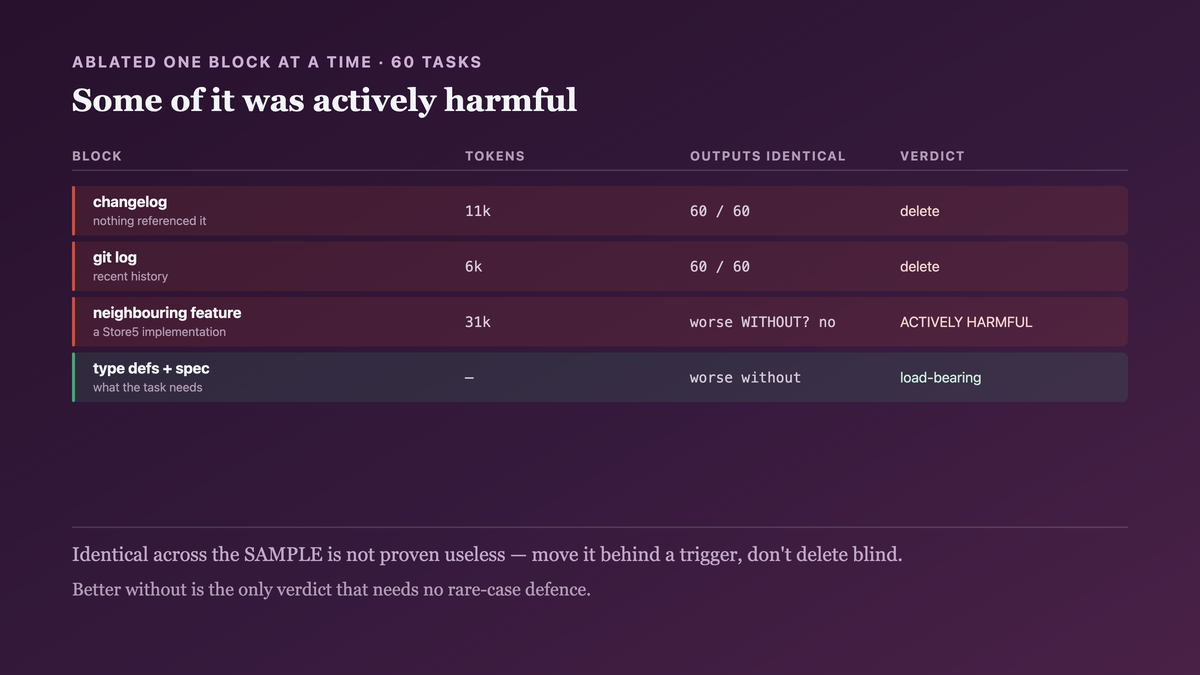The image size is (1200, 675).
Task: Click 'what the task needs' subtitle
Action: (x=148, y=387)
